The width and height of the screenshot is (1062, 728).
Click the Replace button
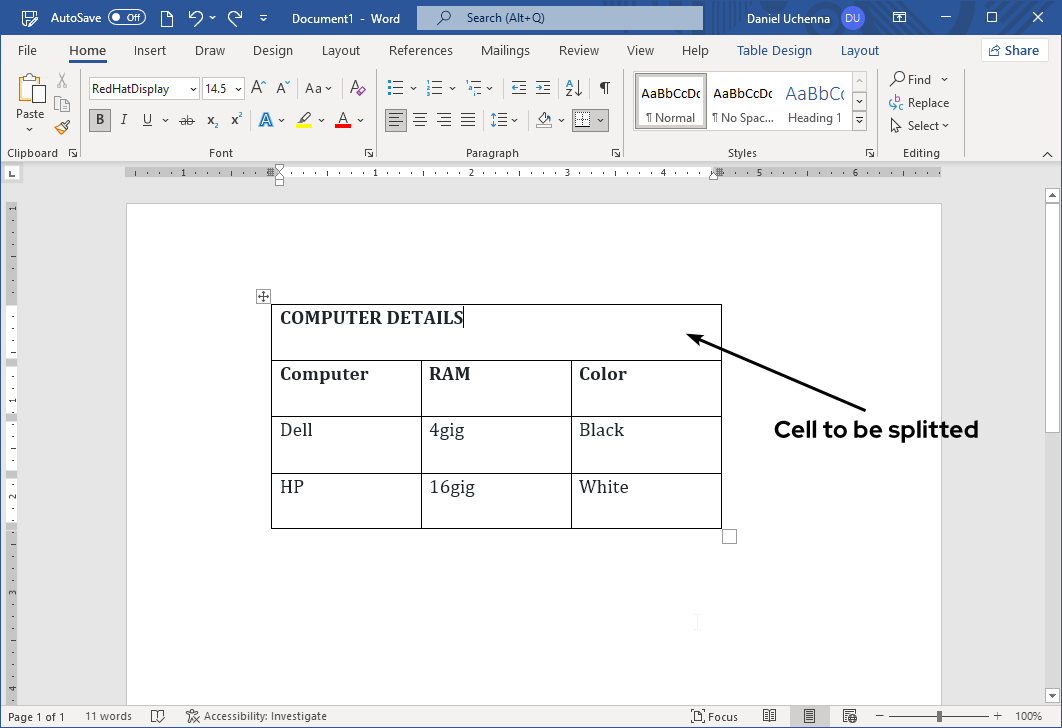point(919,103)
